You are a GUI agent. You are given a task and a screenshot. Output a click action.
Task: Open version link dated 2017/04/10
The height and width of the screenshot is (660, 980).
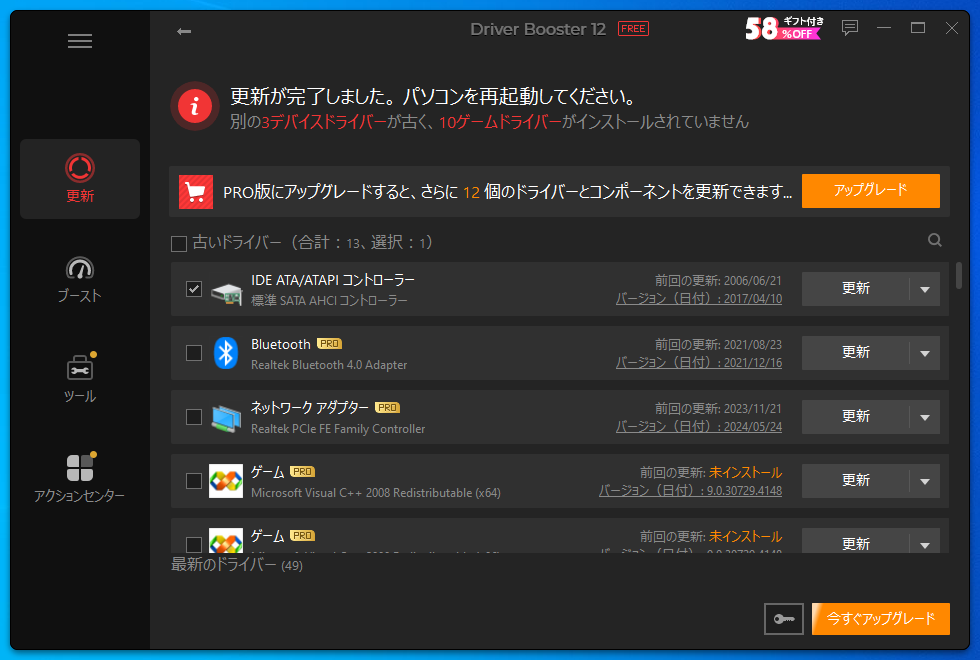coord(699,299)
